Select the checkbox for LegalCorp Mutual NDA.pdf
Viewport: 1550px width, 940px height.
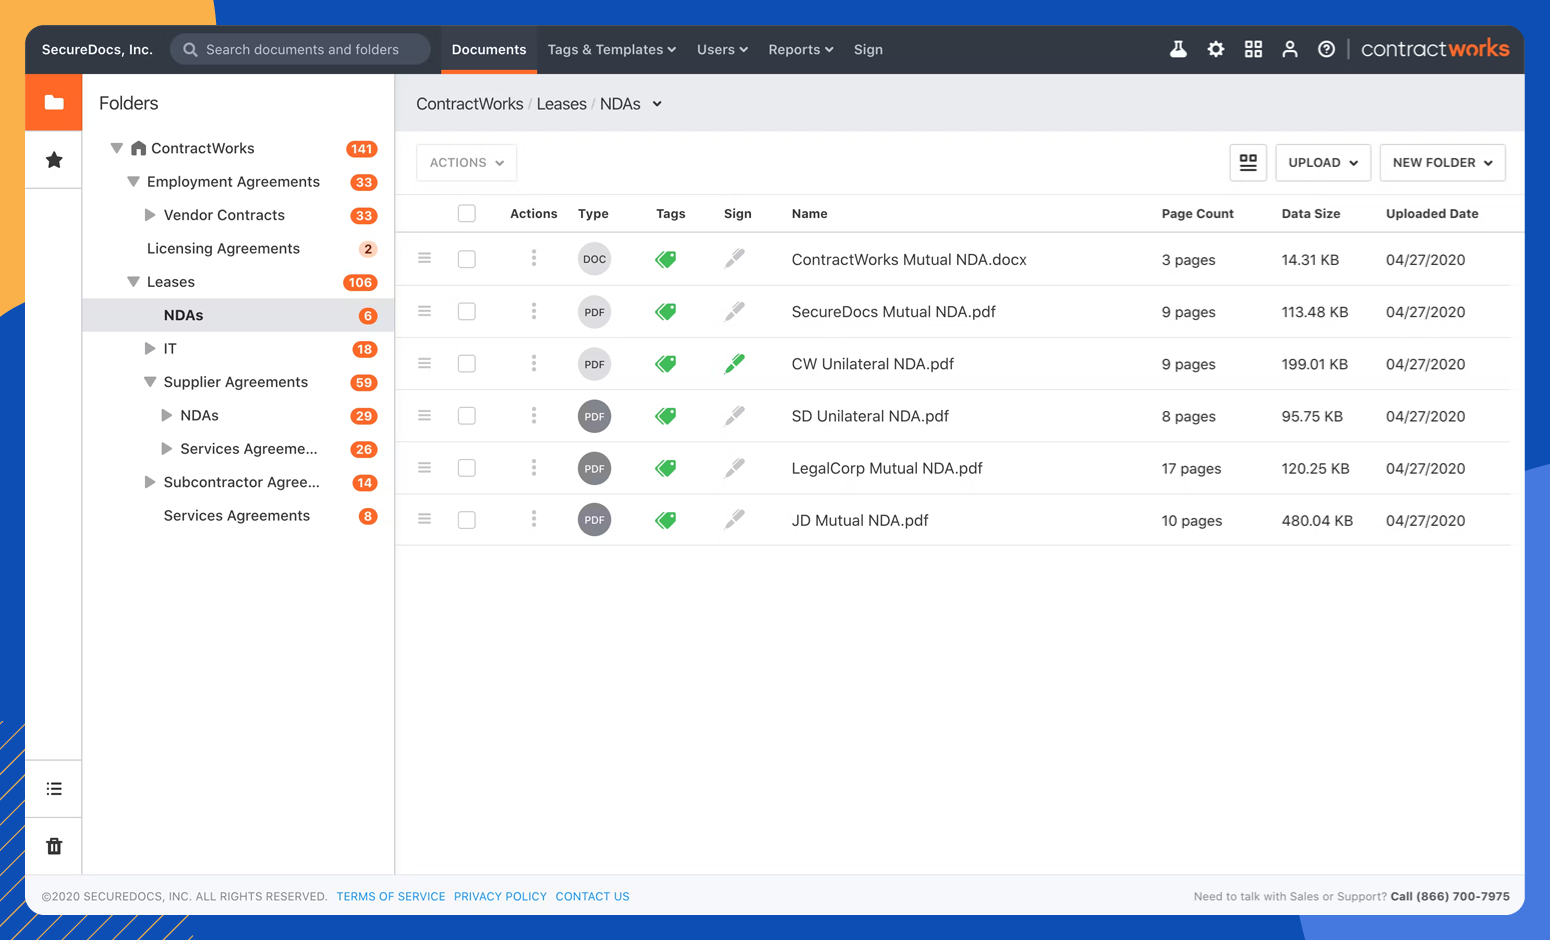coord(466,467)
